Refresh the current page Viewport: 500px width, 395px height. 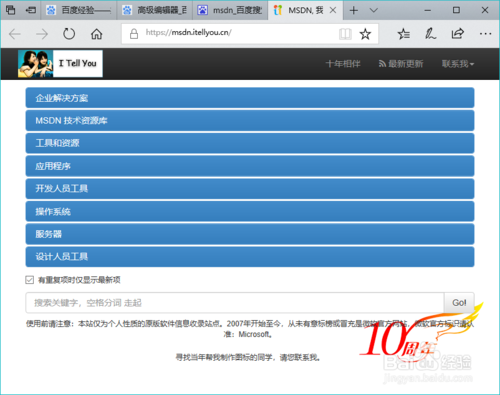69,34
